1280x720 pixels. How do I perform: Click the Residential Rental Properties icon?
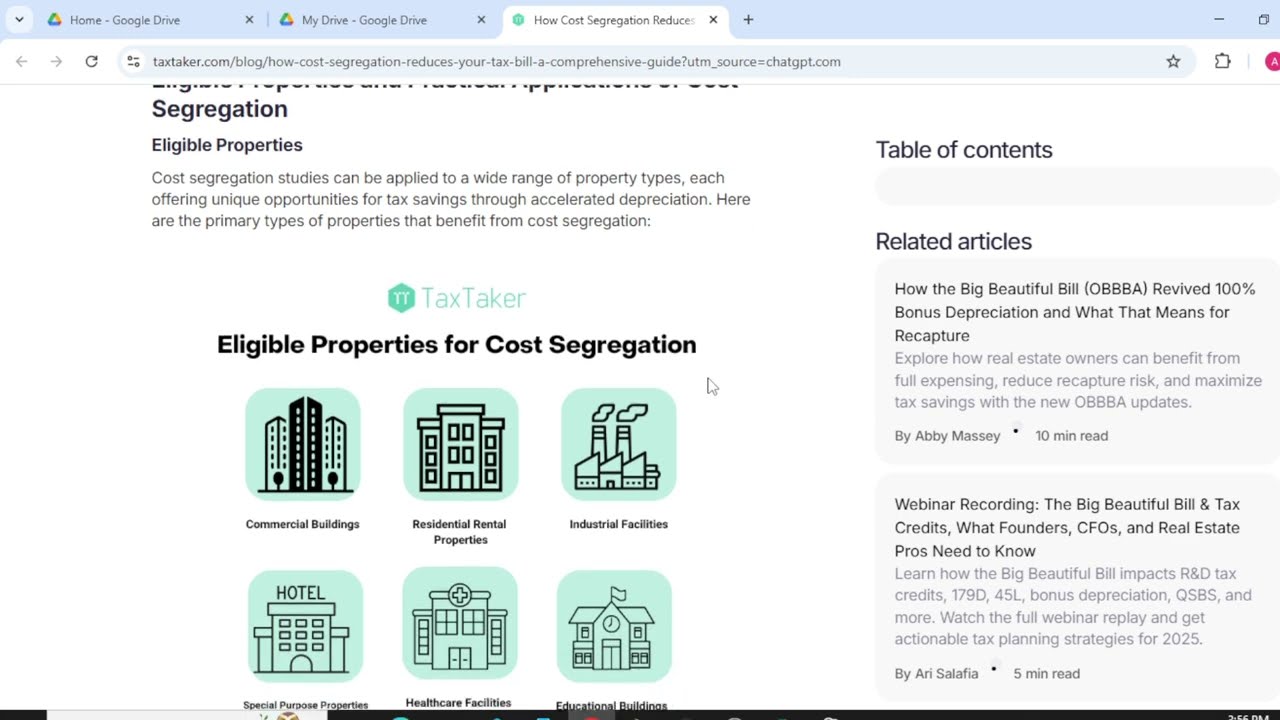coord(460,444)
